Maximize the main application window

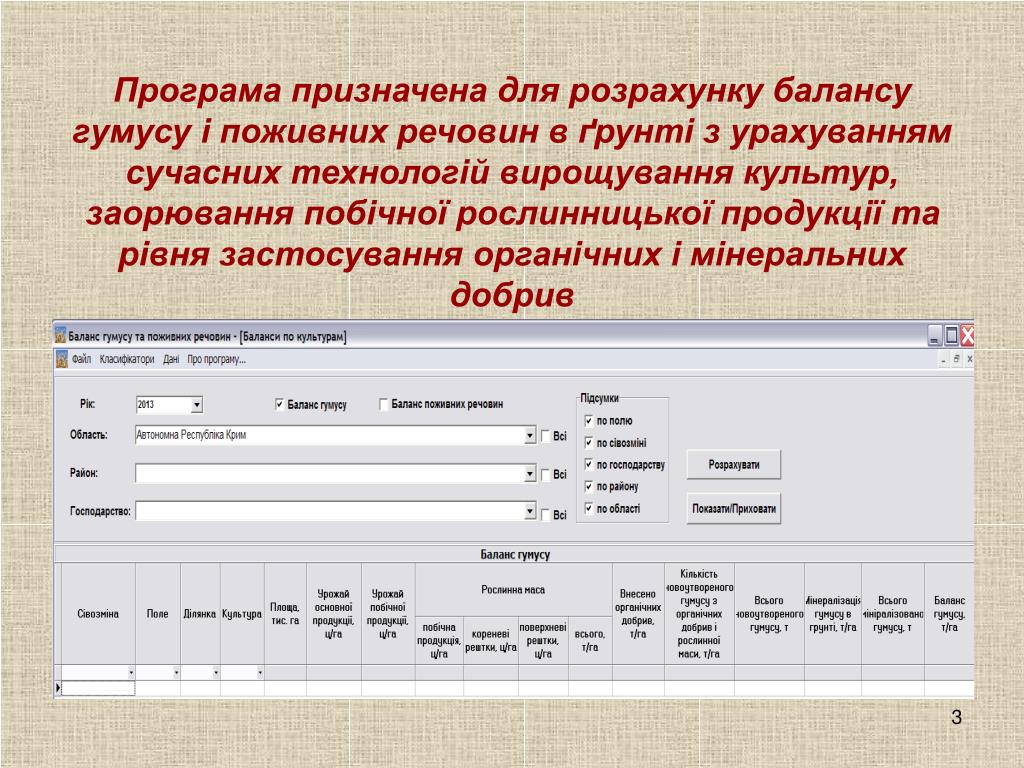click(x=952, y=336)
